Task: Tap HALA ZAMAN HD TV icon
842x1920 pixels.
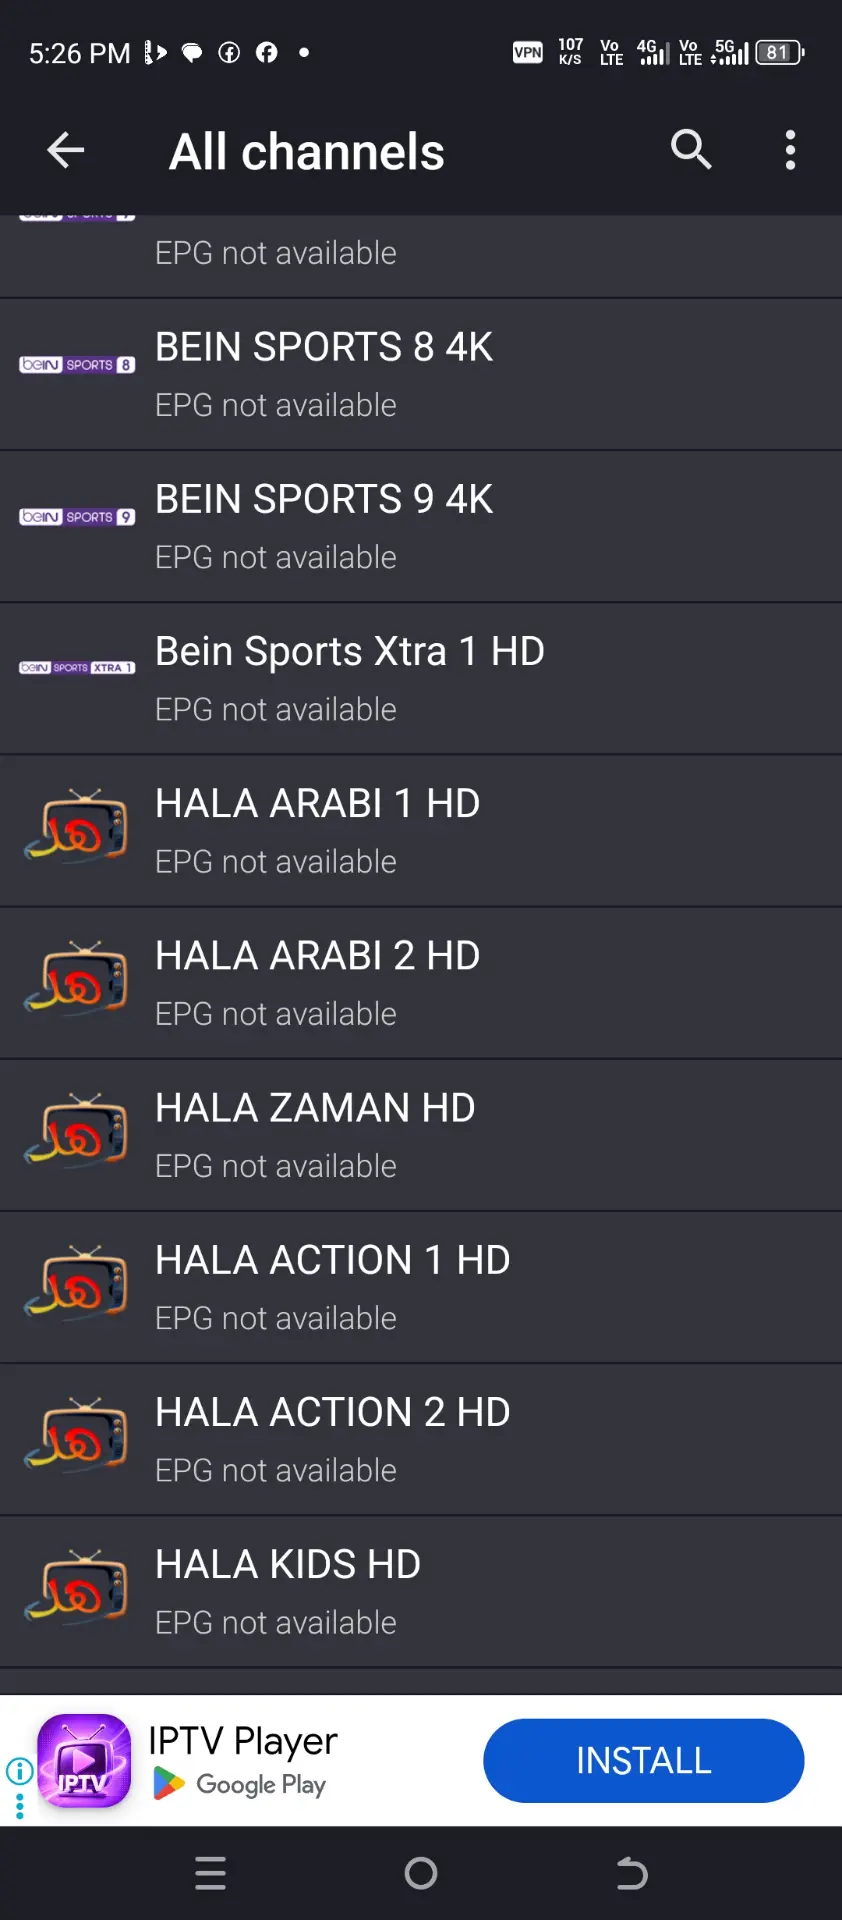Action: click(x=77, y=1130)
